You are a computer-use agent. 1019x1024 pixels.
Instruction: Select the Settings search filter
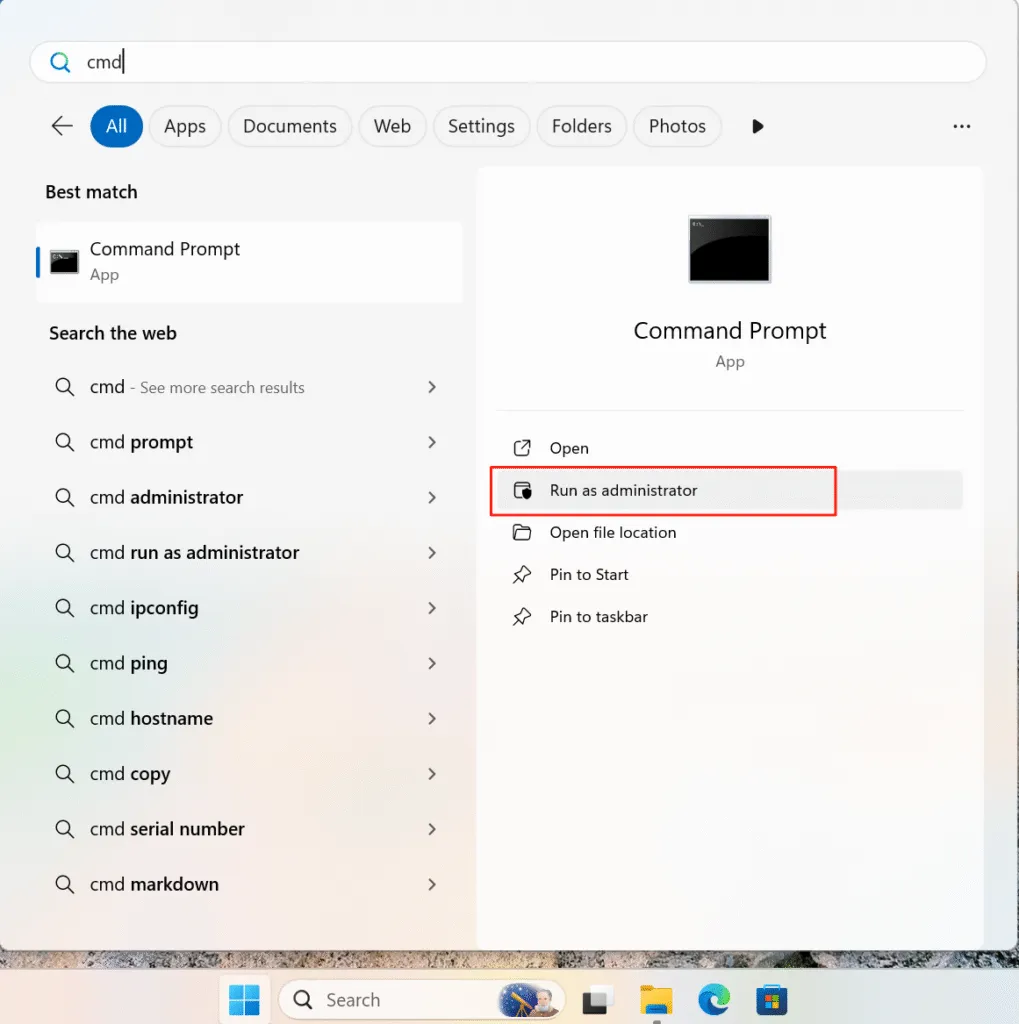click(x=481, y=126)
